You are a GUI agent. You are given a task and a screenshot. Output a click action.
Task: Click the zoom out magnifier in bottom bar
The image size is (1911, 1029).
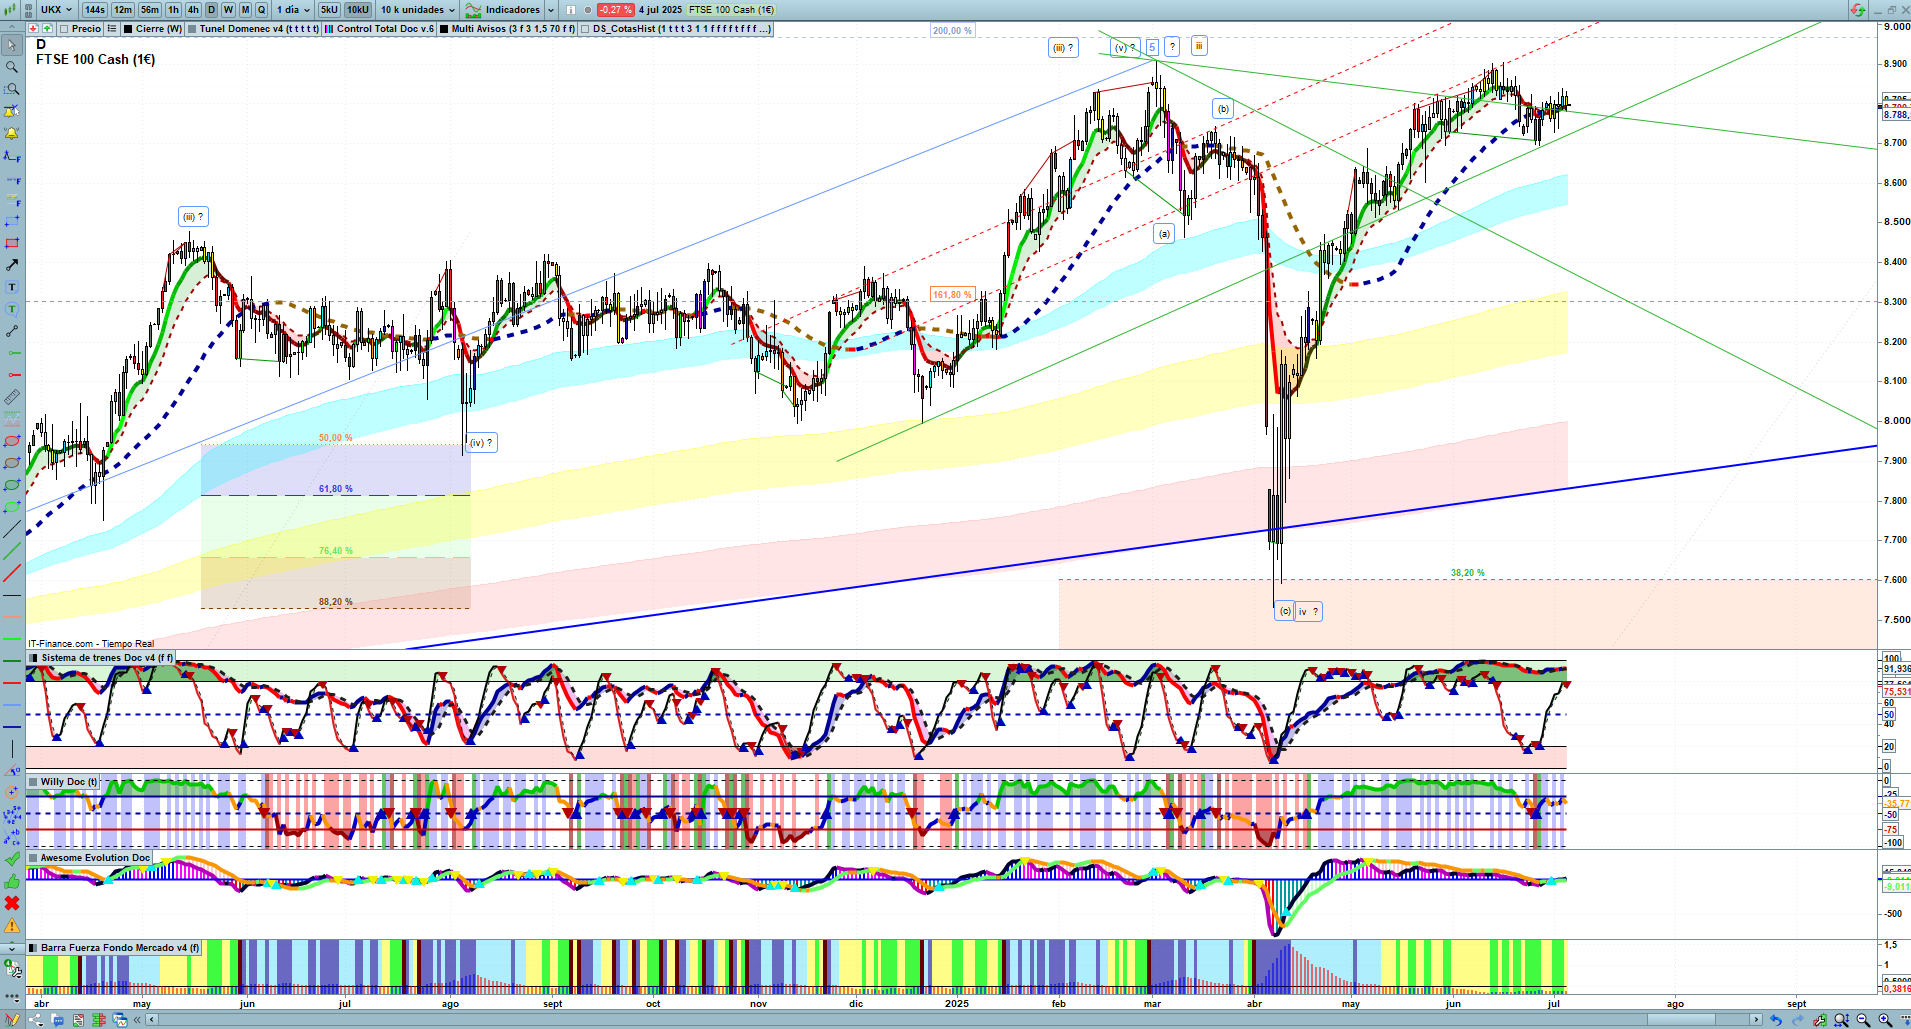[1863, 1020]
